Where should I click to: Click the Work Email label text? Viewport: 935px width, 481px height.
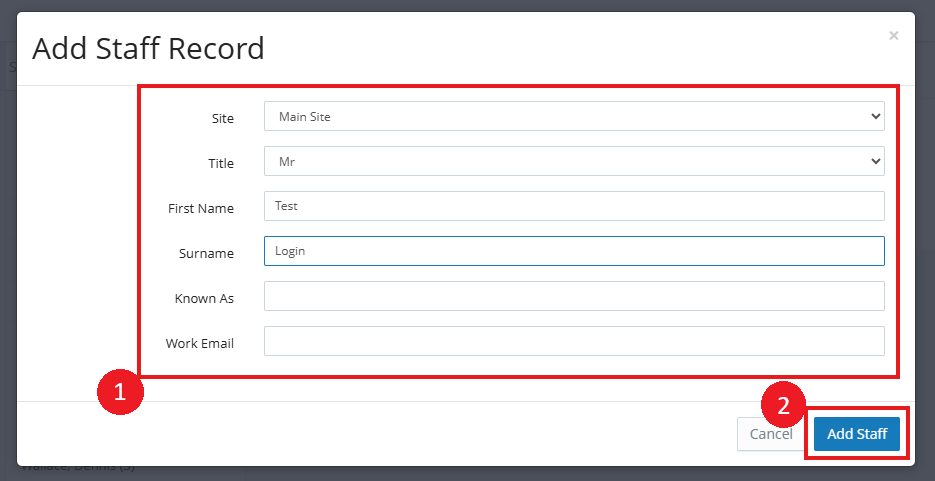(200, 344)
